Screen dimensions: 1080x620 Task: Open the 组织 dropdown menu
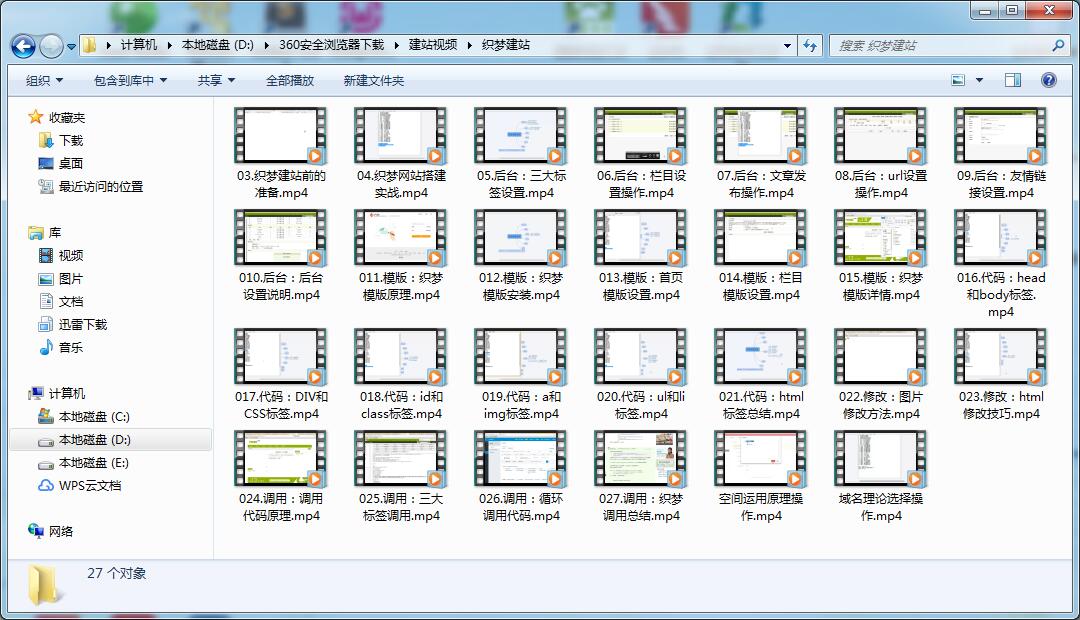(x=44, y=80)
